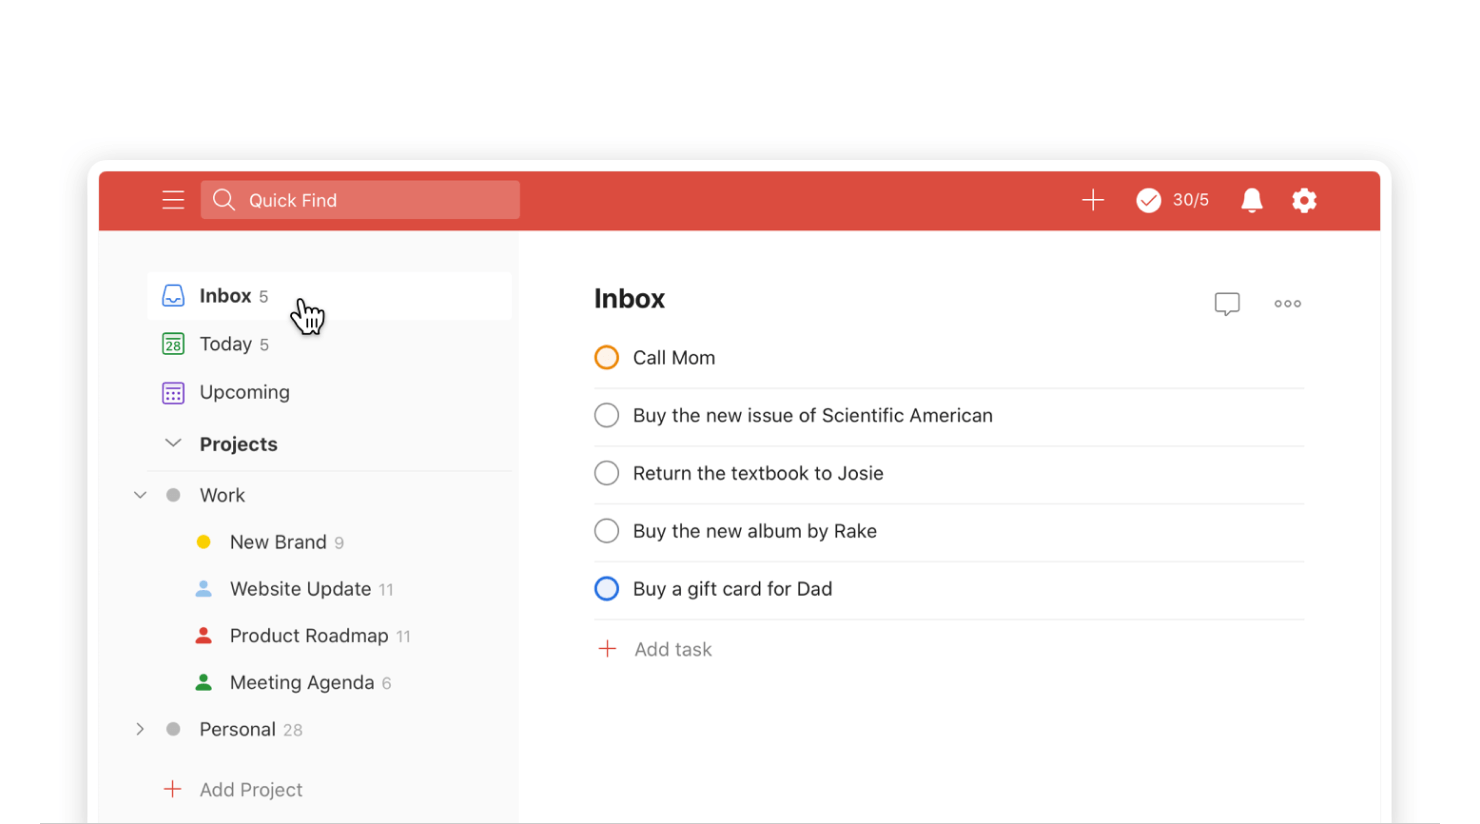Open Inbox comments speech bubble
The image size is (1480, 824).
1227,303
